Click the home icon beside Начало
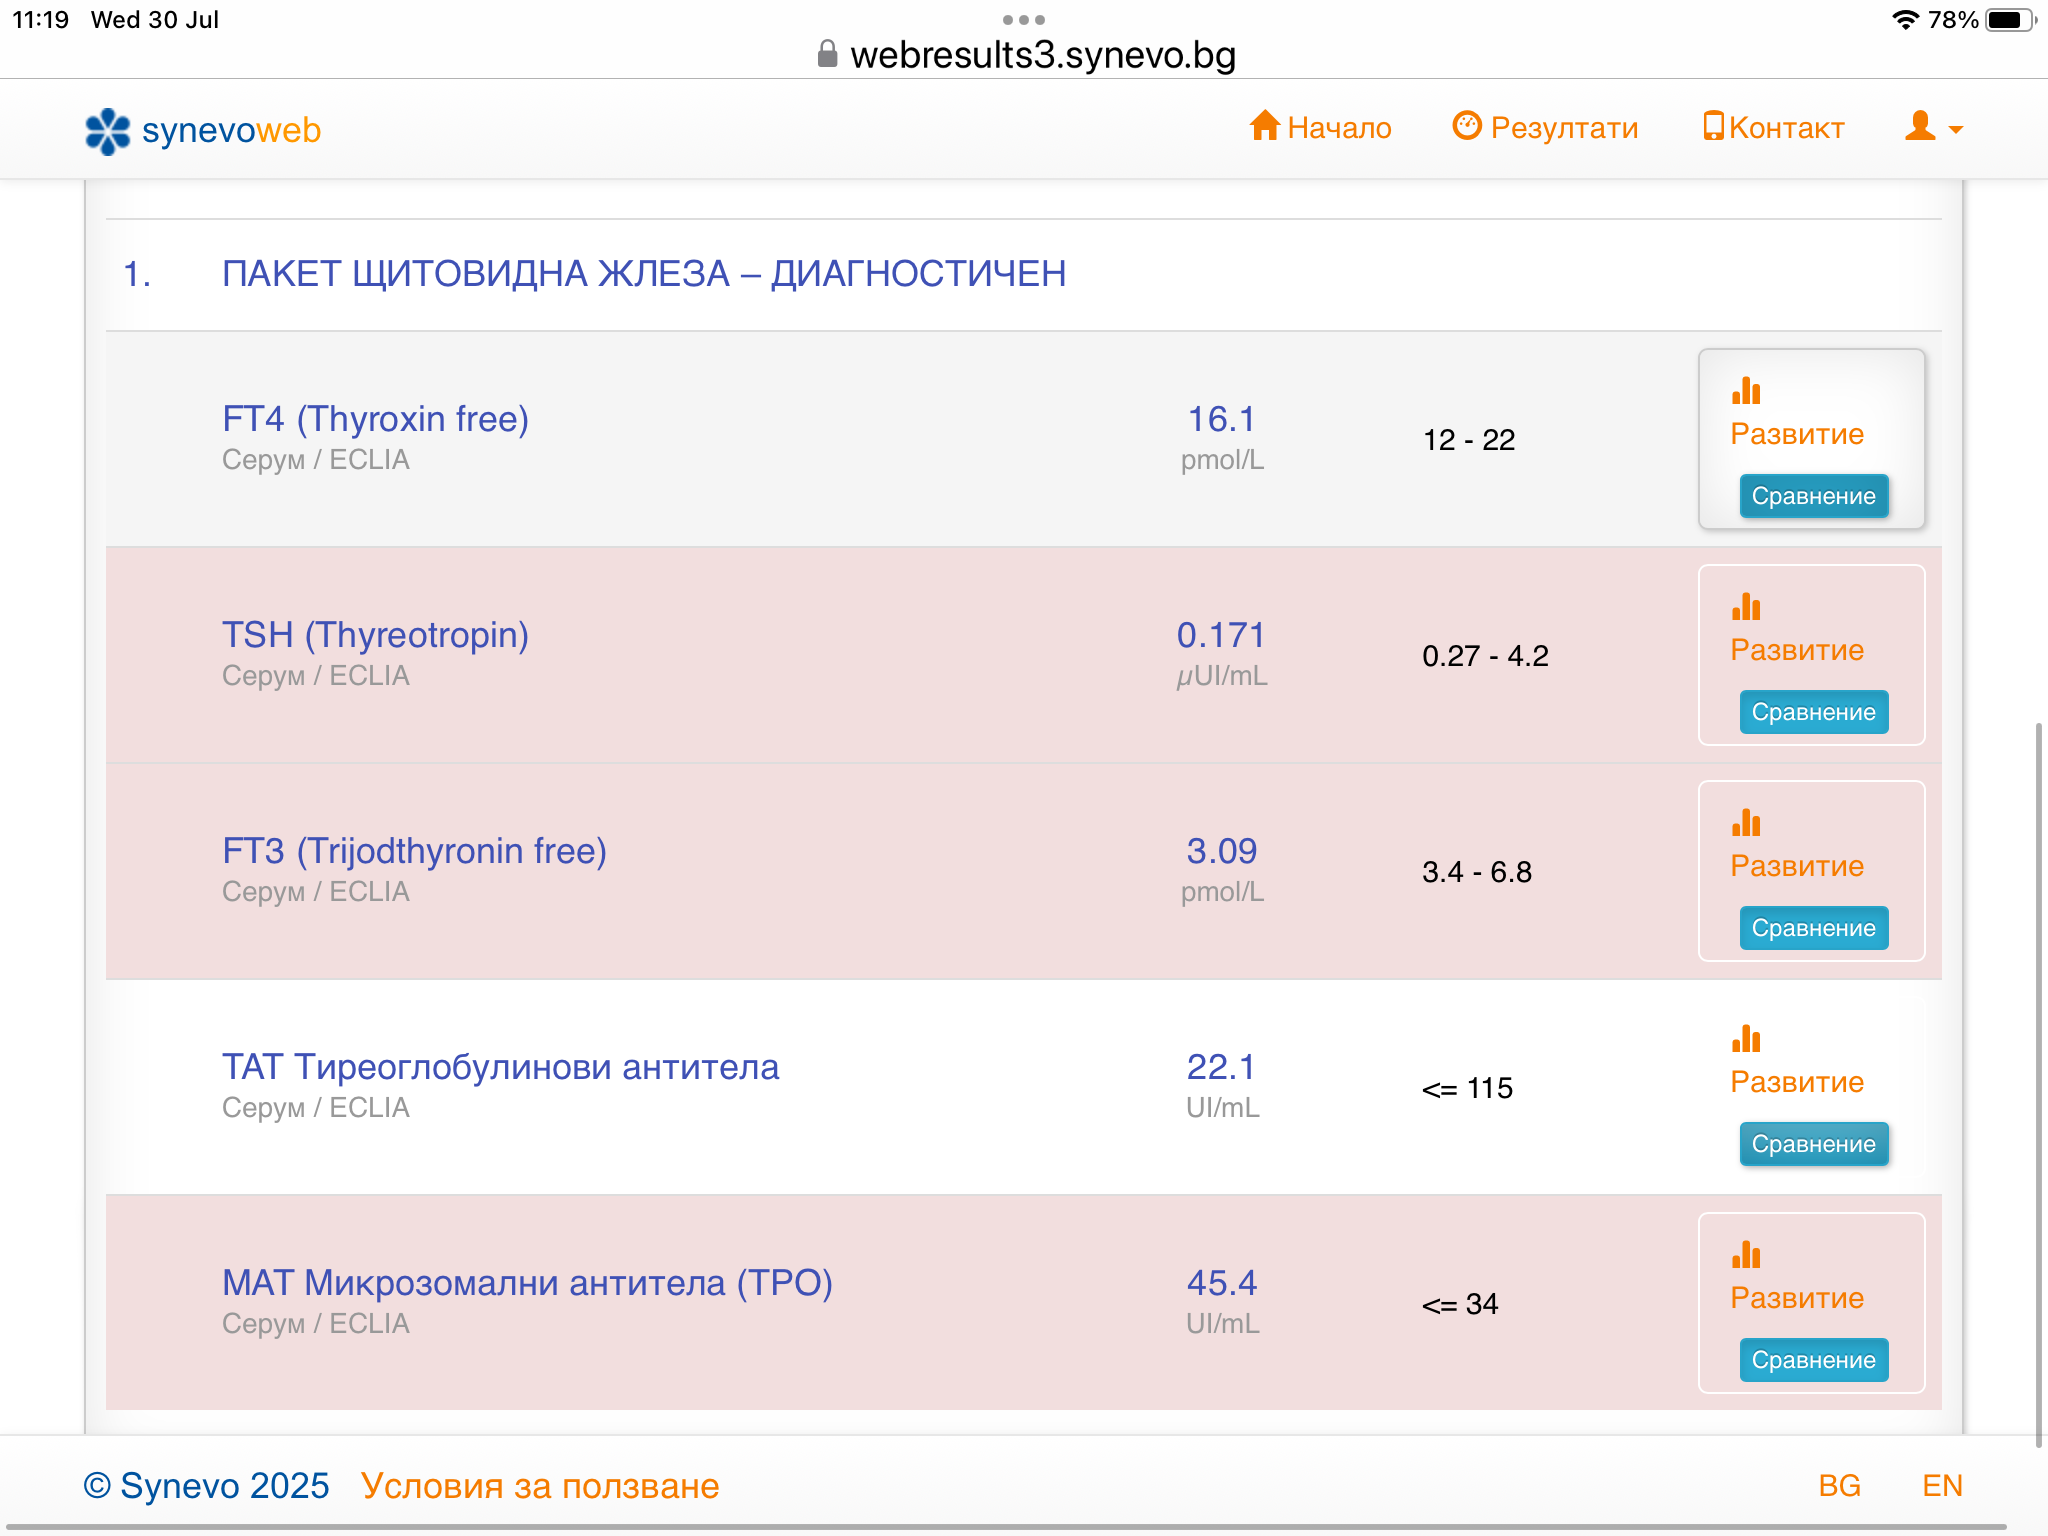The height and width of the screenshot is (1536, 2048). [x=1265, y=126]
